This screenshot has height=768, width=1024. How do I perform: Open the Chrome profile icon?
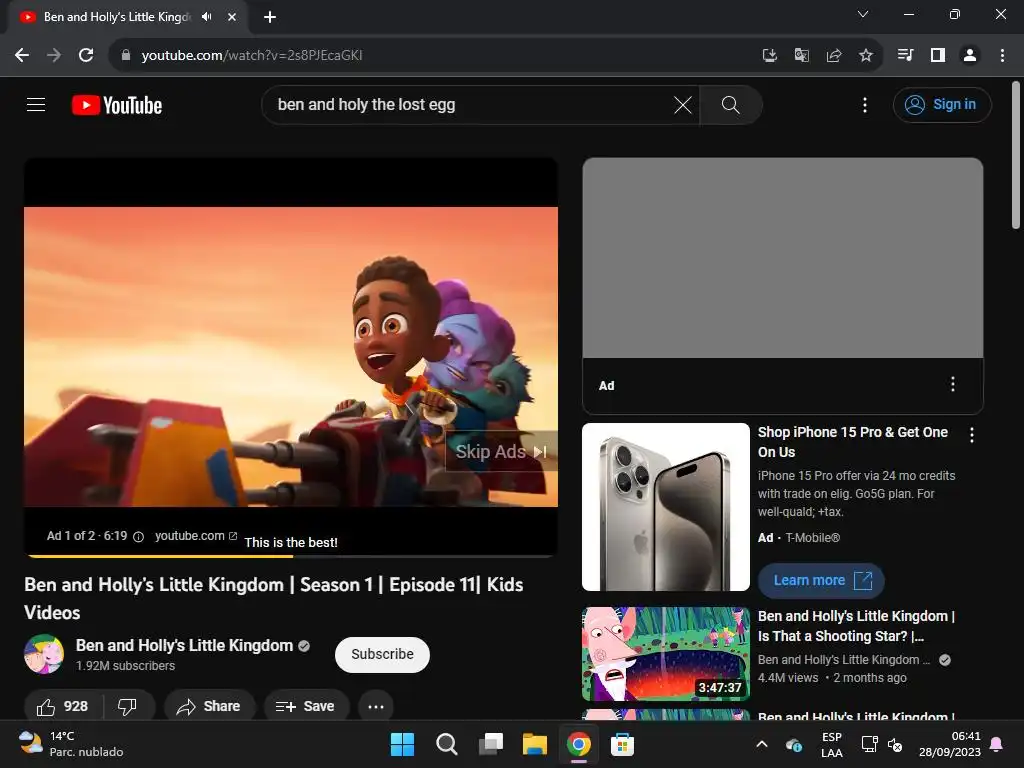[x=970, y=55]
